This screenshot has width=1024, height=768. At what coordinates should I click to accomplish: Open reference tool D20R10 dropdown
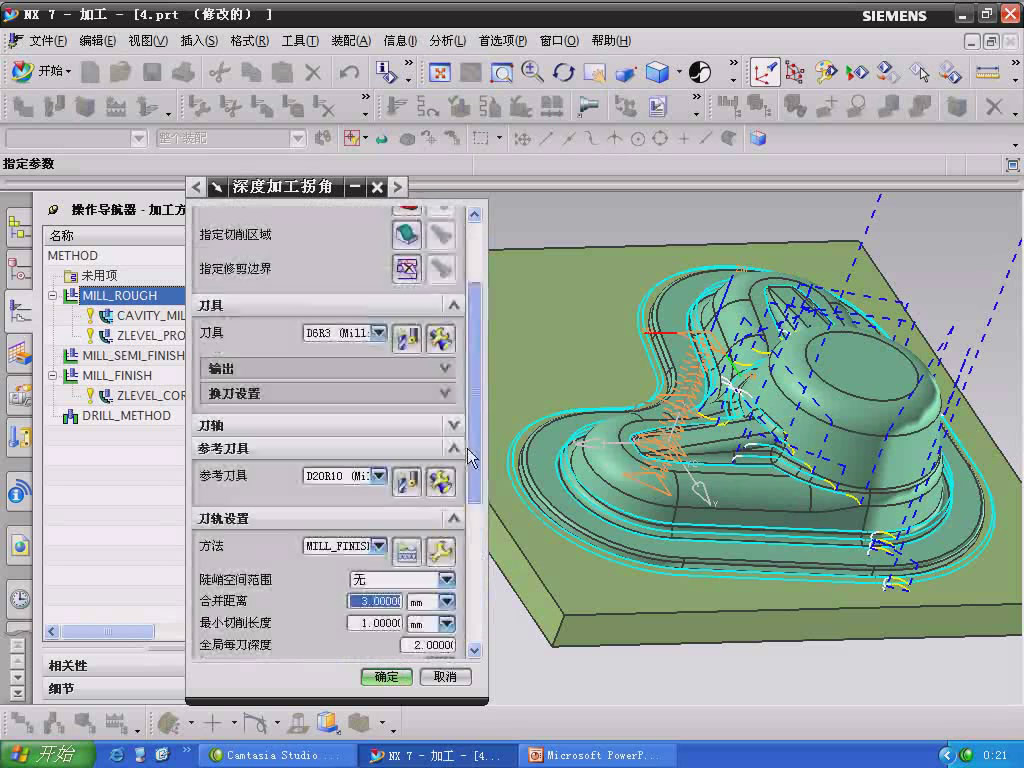[x=379, y=476]
